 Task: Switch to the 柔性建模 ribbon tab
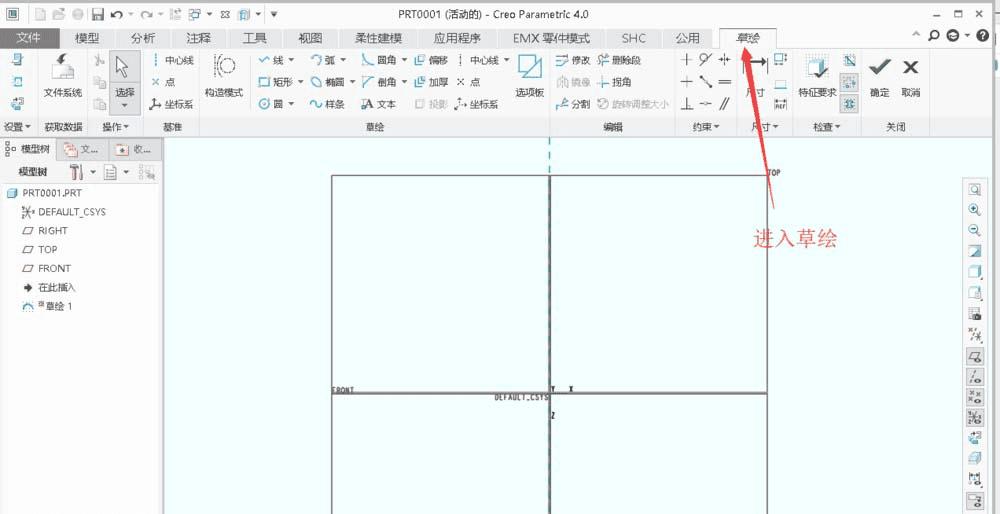(380, 38)
